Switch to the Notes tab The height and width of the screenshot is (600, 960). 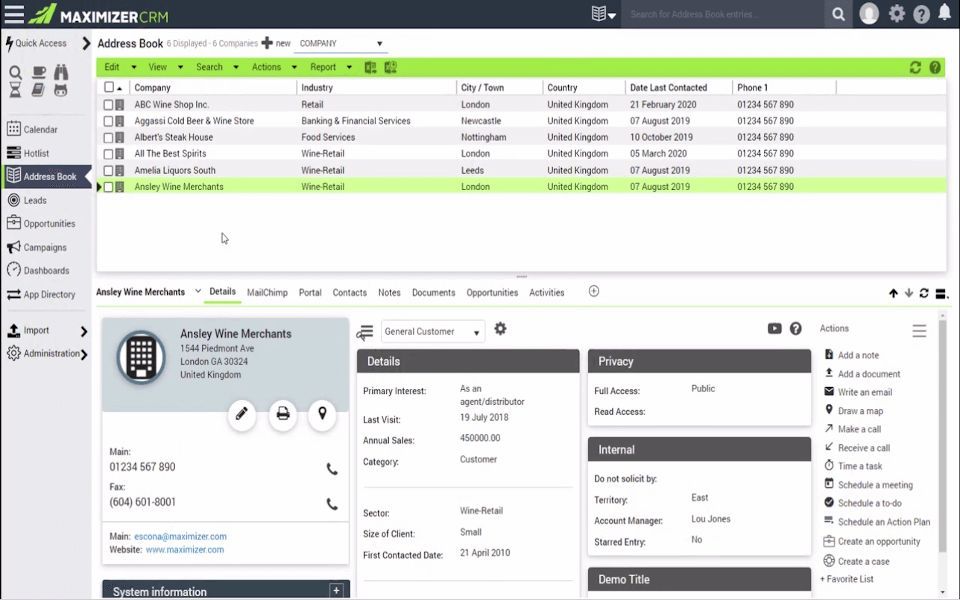[x=389, y=293]
